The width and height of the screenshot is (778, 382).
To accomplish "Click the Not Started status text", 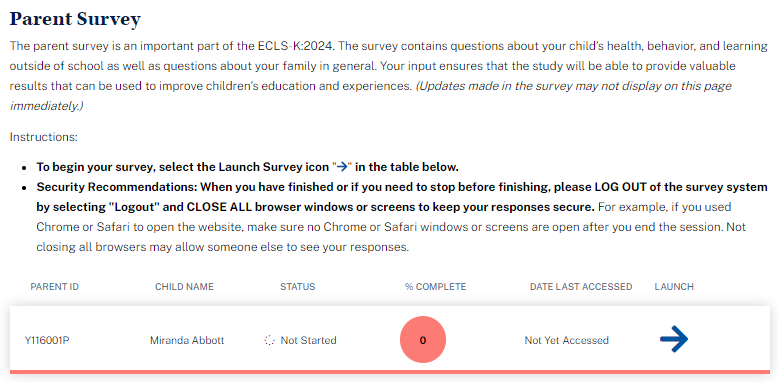I will [309, 340].
